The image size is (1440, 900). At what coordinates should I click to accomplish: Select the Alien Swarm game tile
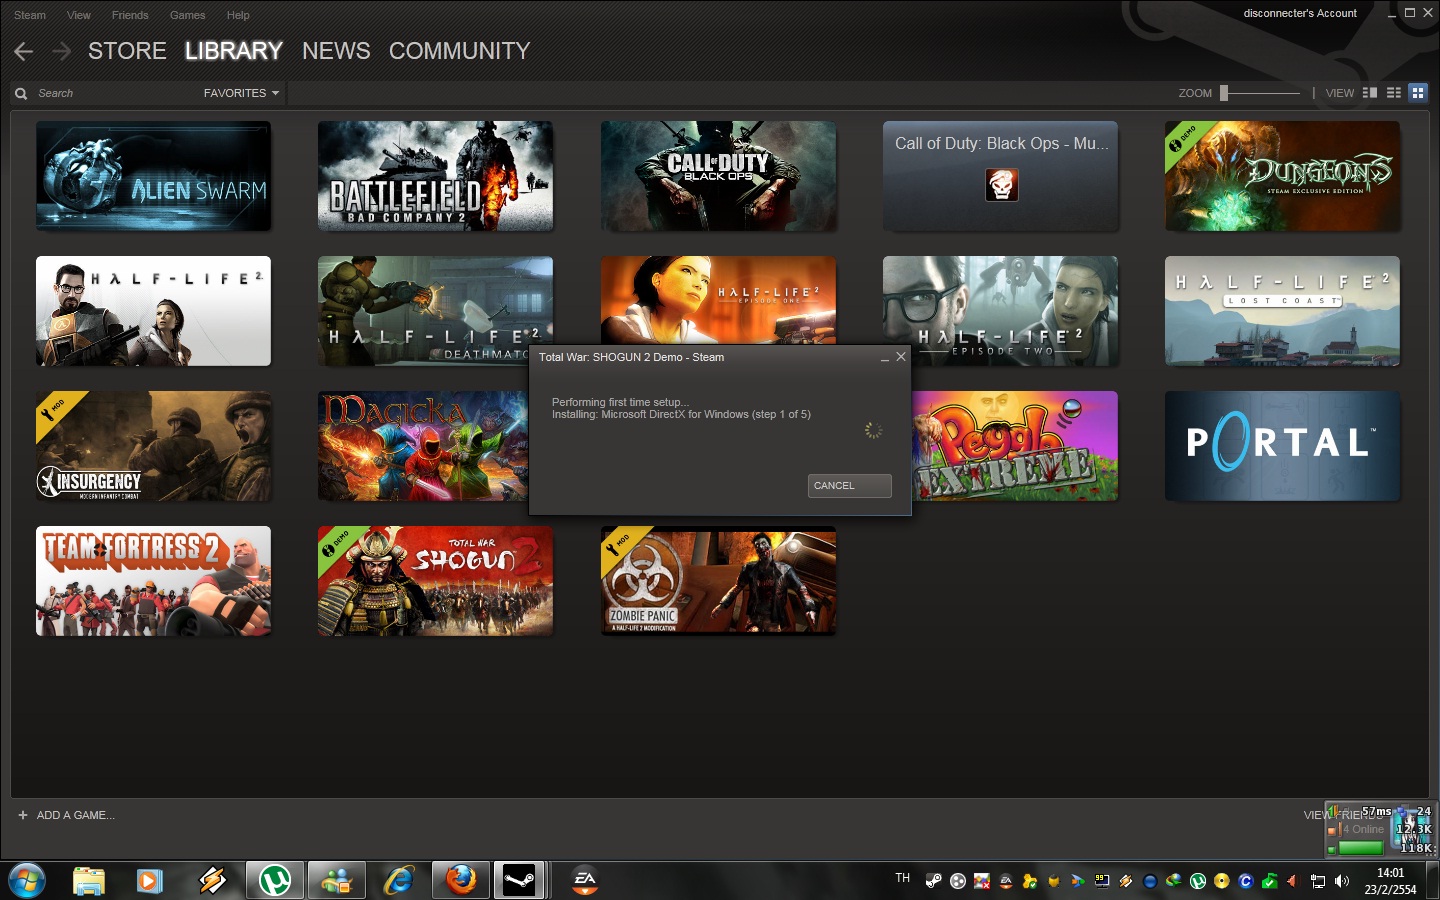click(154, 176)
